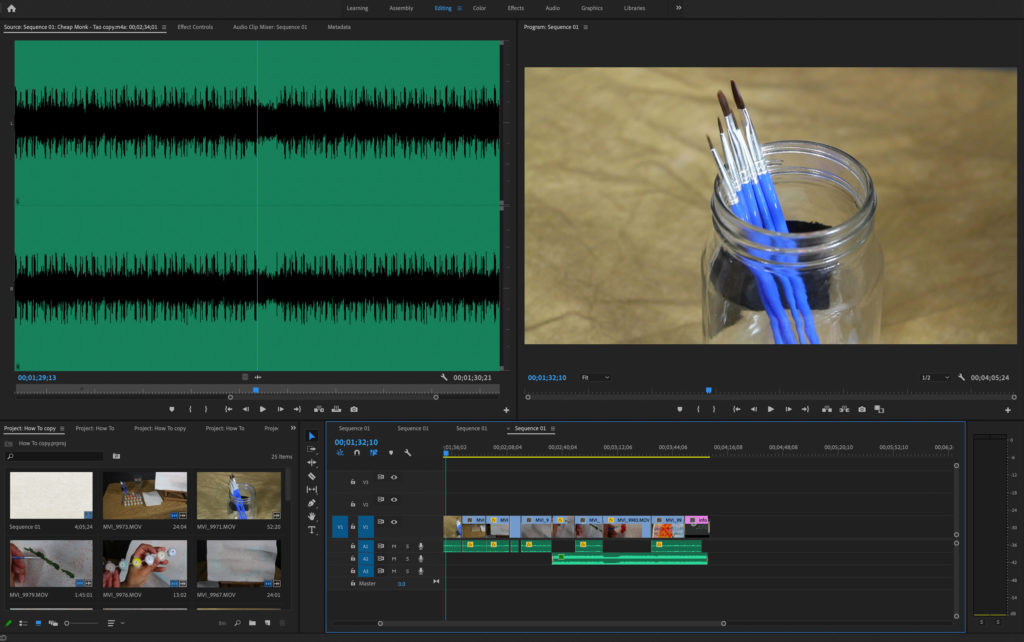Mark In point in Source monitor
Screen dimensions: 1024x642
tap(190, 409)
